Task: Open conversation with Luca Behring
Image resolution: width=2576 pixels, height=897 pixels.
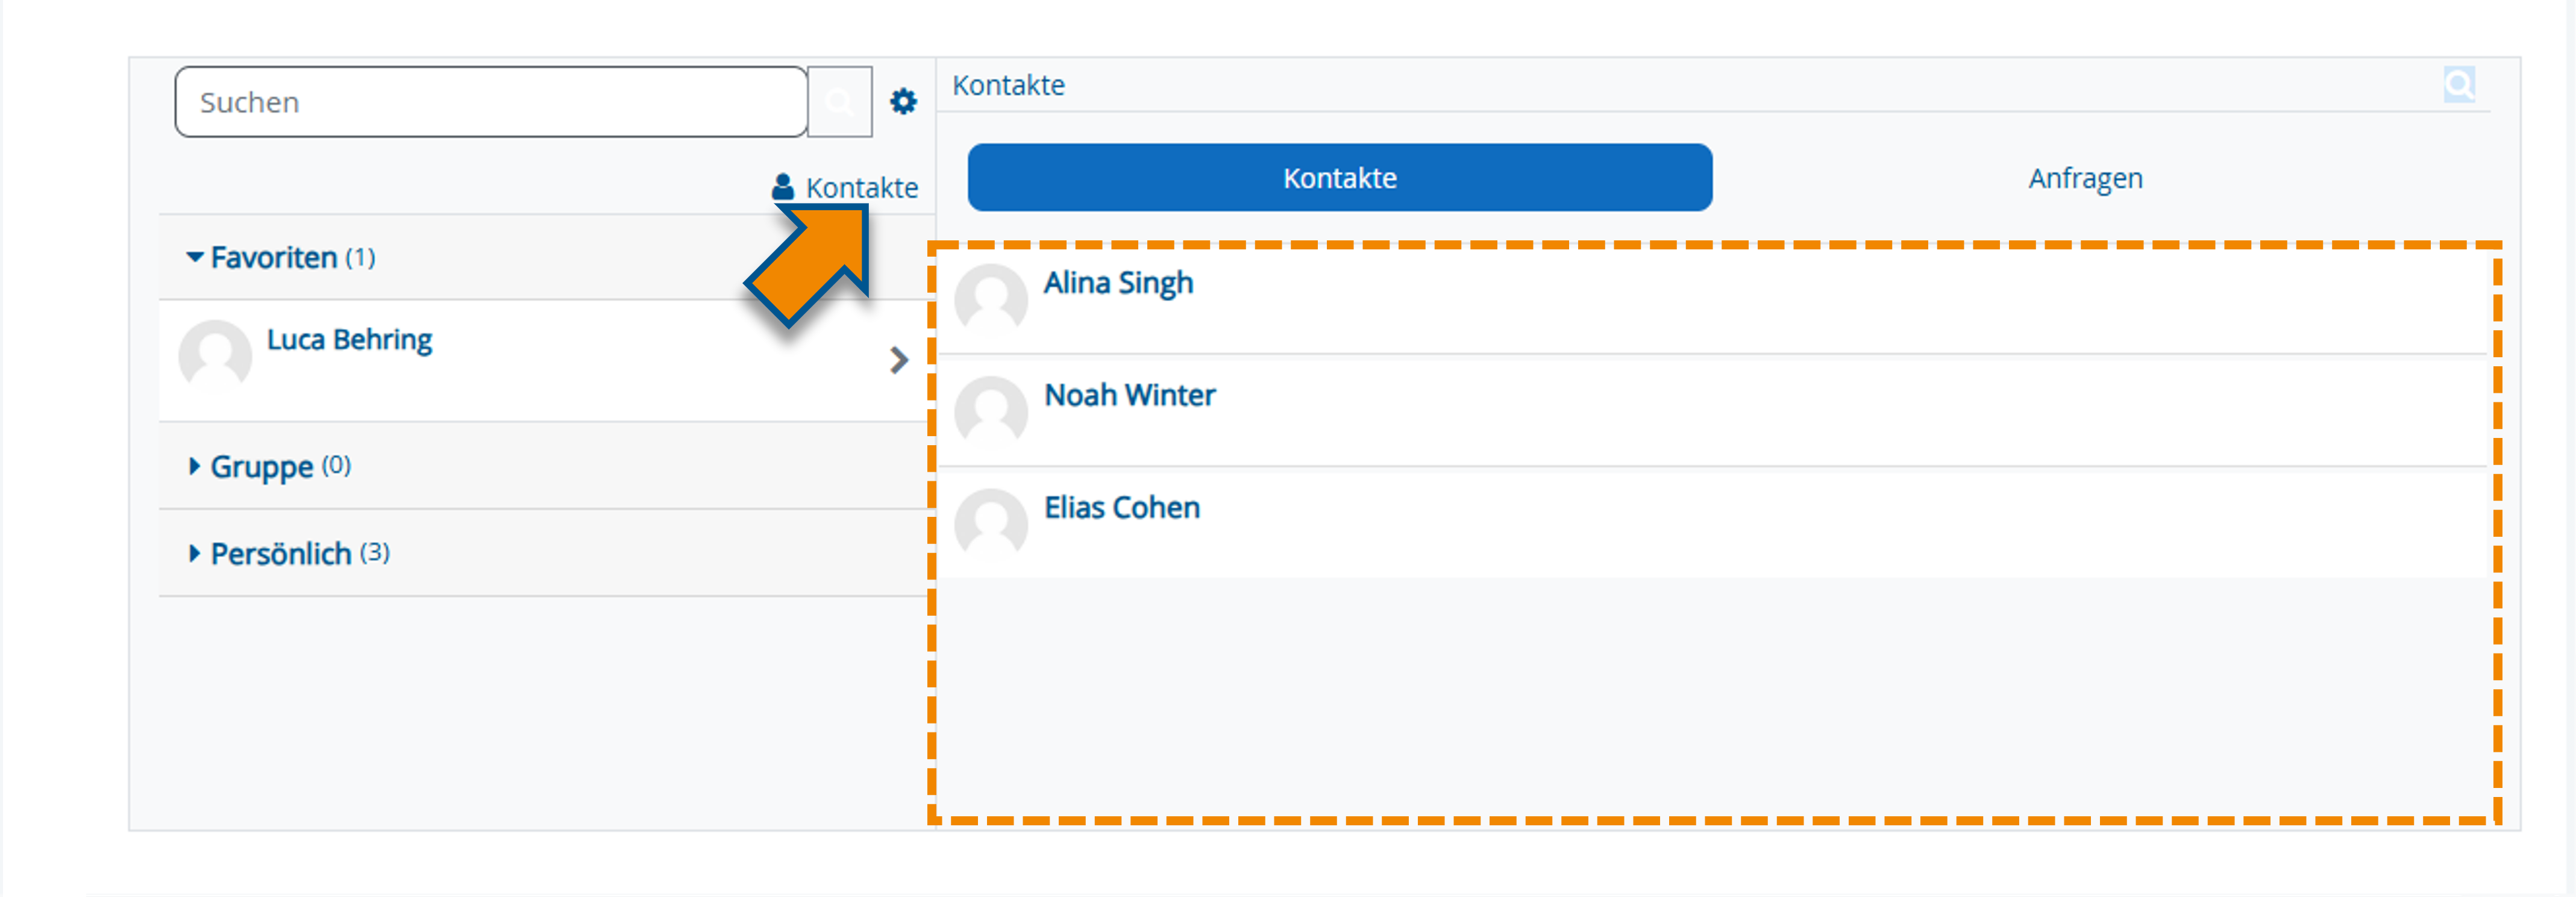Action: (x=349, y=340)
